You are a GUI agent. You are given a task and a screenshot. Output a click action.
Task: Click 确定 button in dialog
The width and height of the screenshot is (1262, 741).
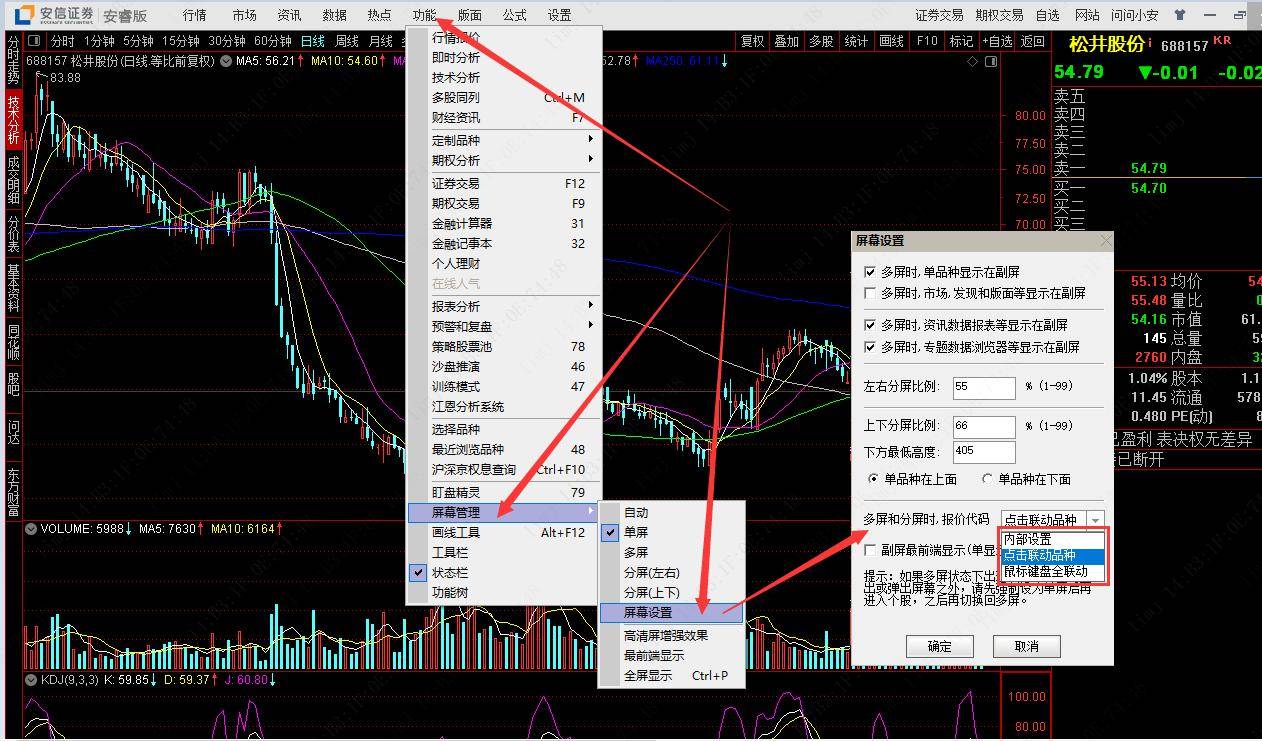coord(940,646)
